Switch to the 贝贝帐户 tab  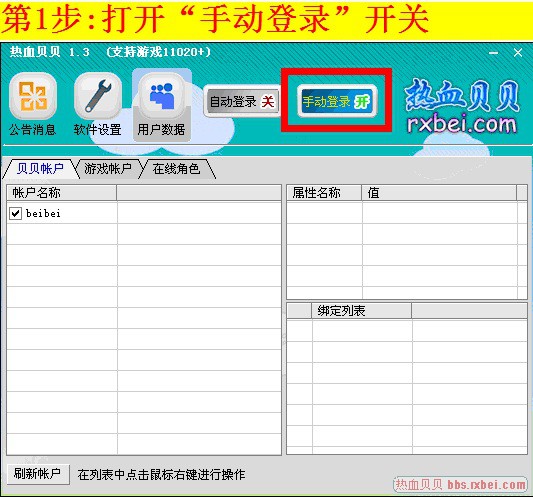click(x=40, y=168)
